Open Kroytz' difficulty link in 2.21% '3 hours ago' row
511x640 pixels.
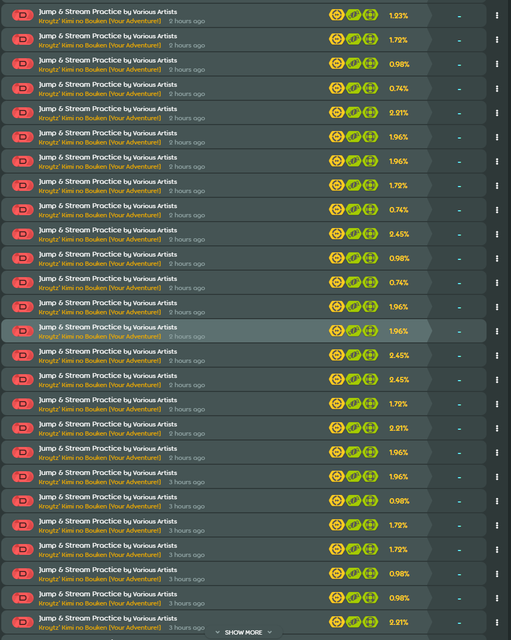[x=100, y=628]
